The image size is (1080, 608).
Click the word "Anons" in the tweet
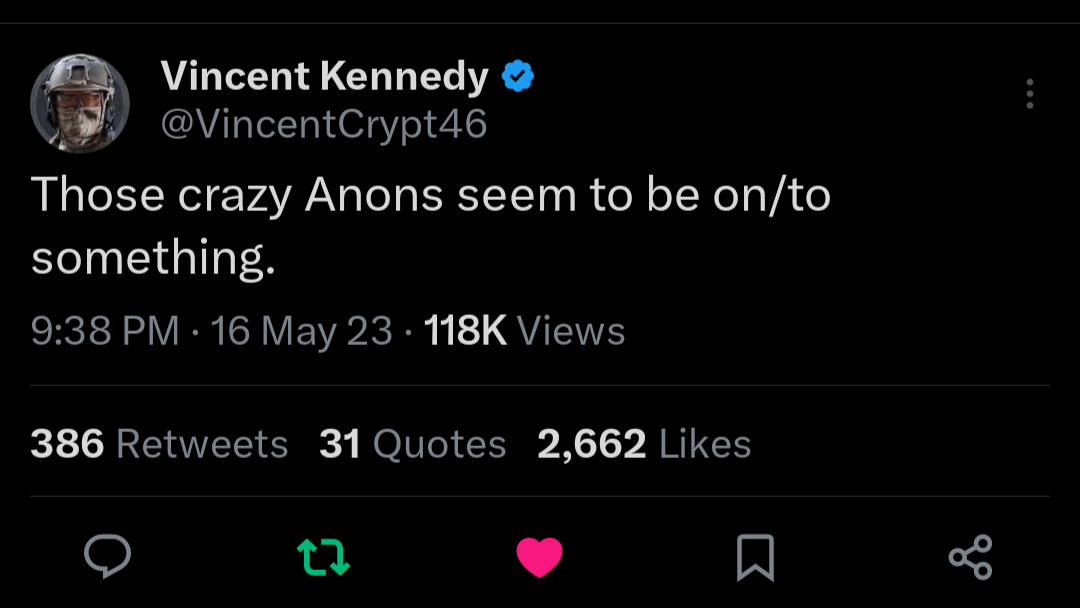click(x=374, y=195)
